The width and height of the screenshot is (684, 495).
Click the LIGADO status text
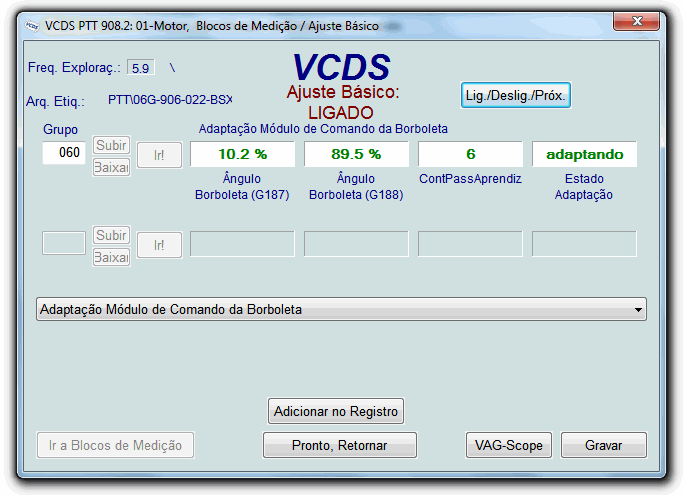[341, 113]
